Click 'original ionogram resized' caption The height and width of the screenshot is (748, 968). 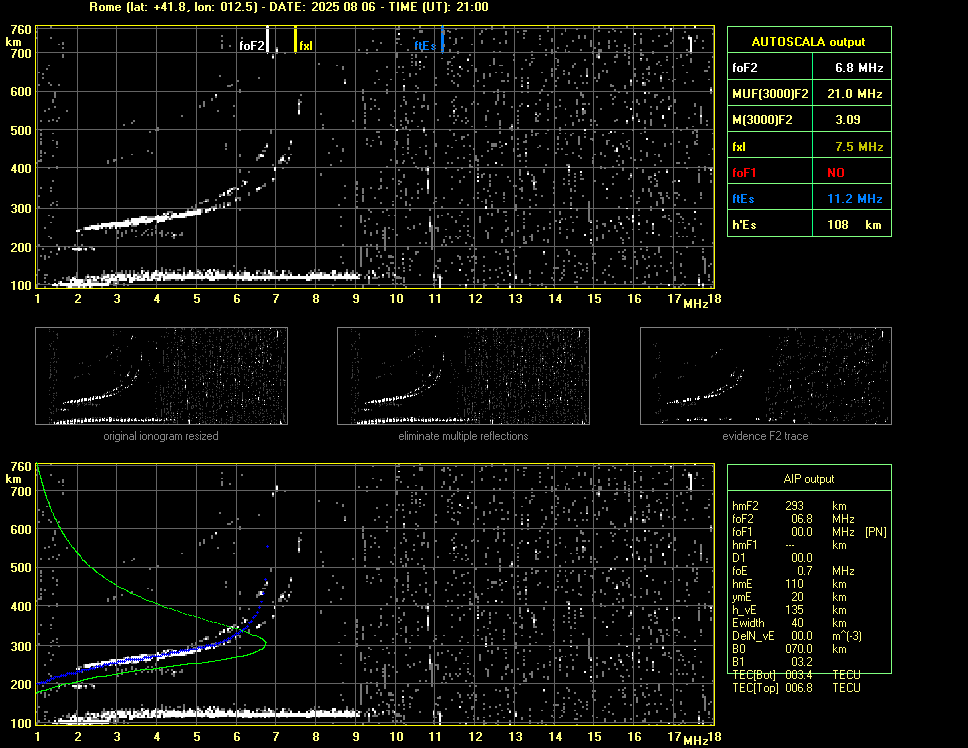coord(161,436)
